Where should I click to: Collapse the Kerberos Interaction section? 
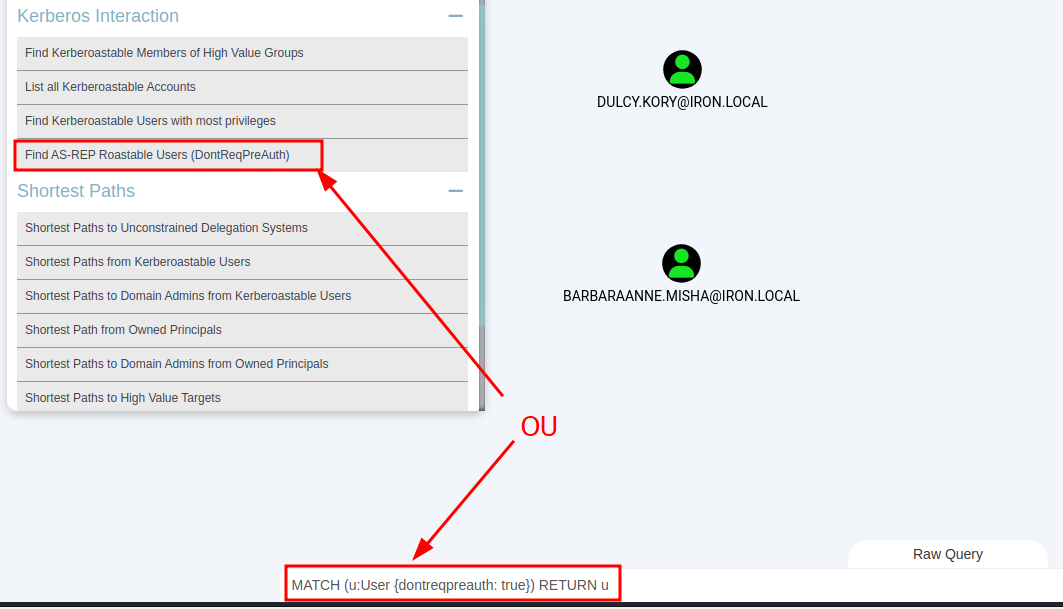[x=456, y=16]
